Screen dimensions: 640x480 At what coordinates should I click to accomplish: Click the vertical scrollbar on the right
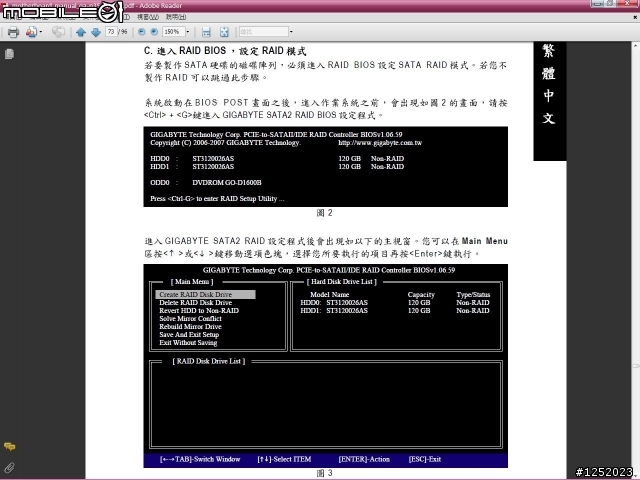click(x=636, y=260)
